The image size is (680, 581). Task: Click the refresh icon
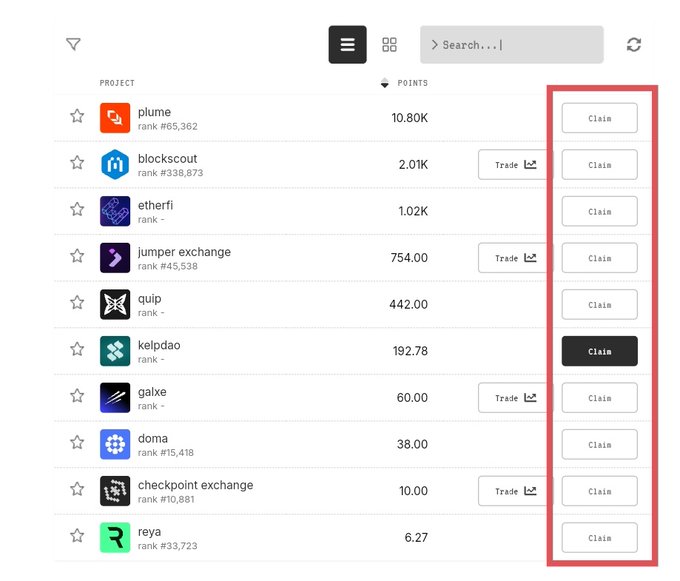click(x=634, y=45)
